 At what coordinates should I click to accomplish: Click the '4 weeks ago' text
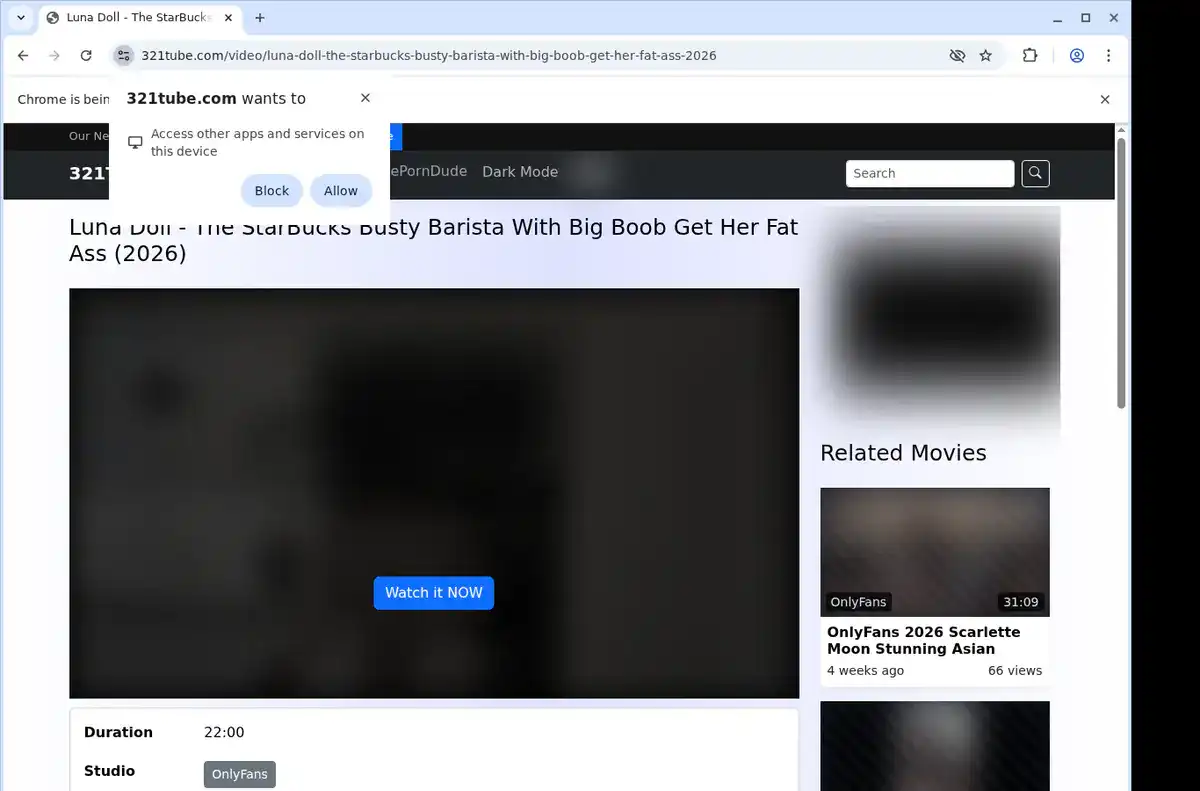click(865, 671)
